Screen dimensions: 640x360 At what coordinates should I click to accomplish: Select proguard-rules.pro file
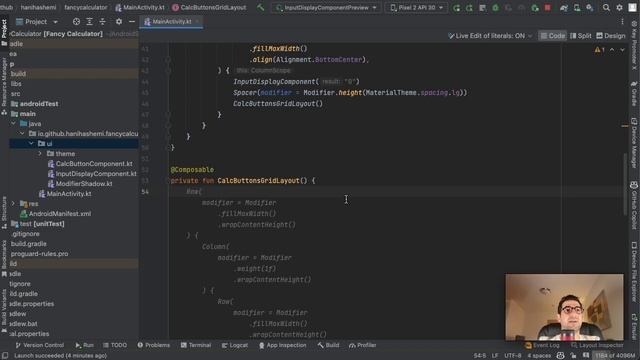[x=39, y=253]
